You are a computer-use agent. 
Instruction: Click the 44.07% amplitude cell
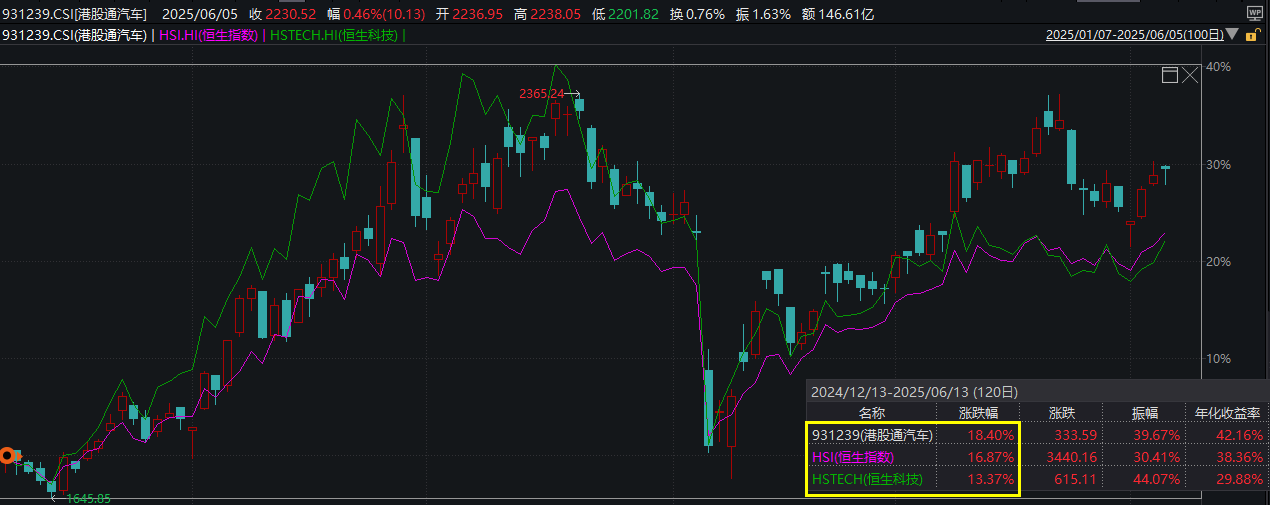(1157, 481)
